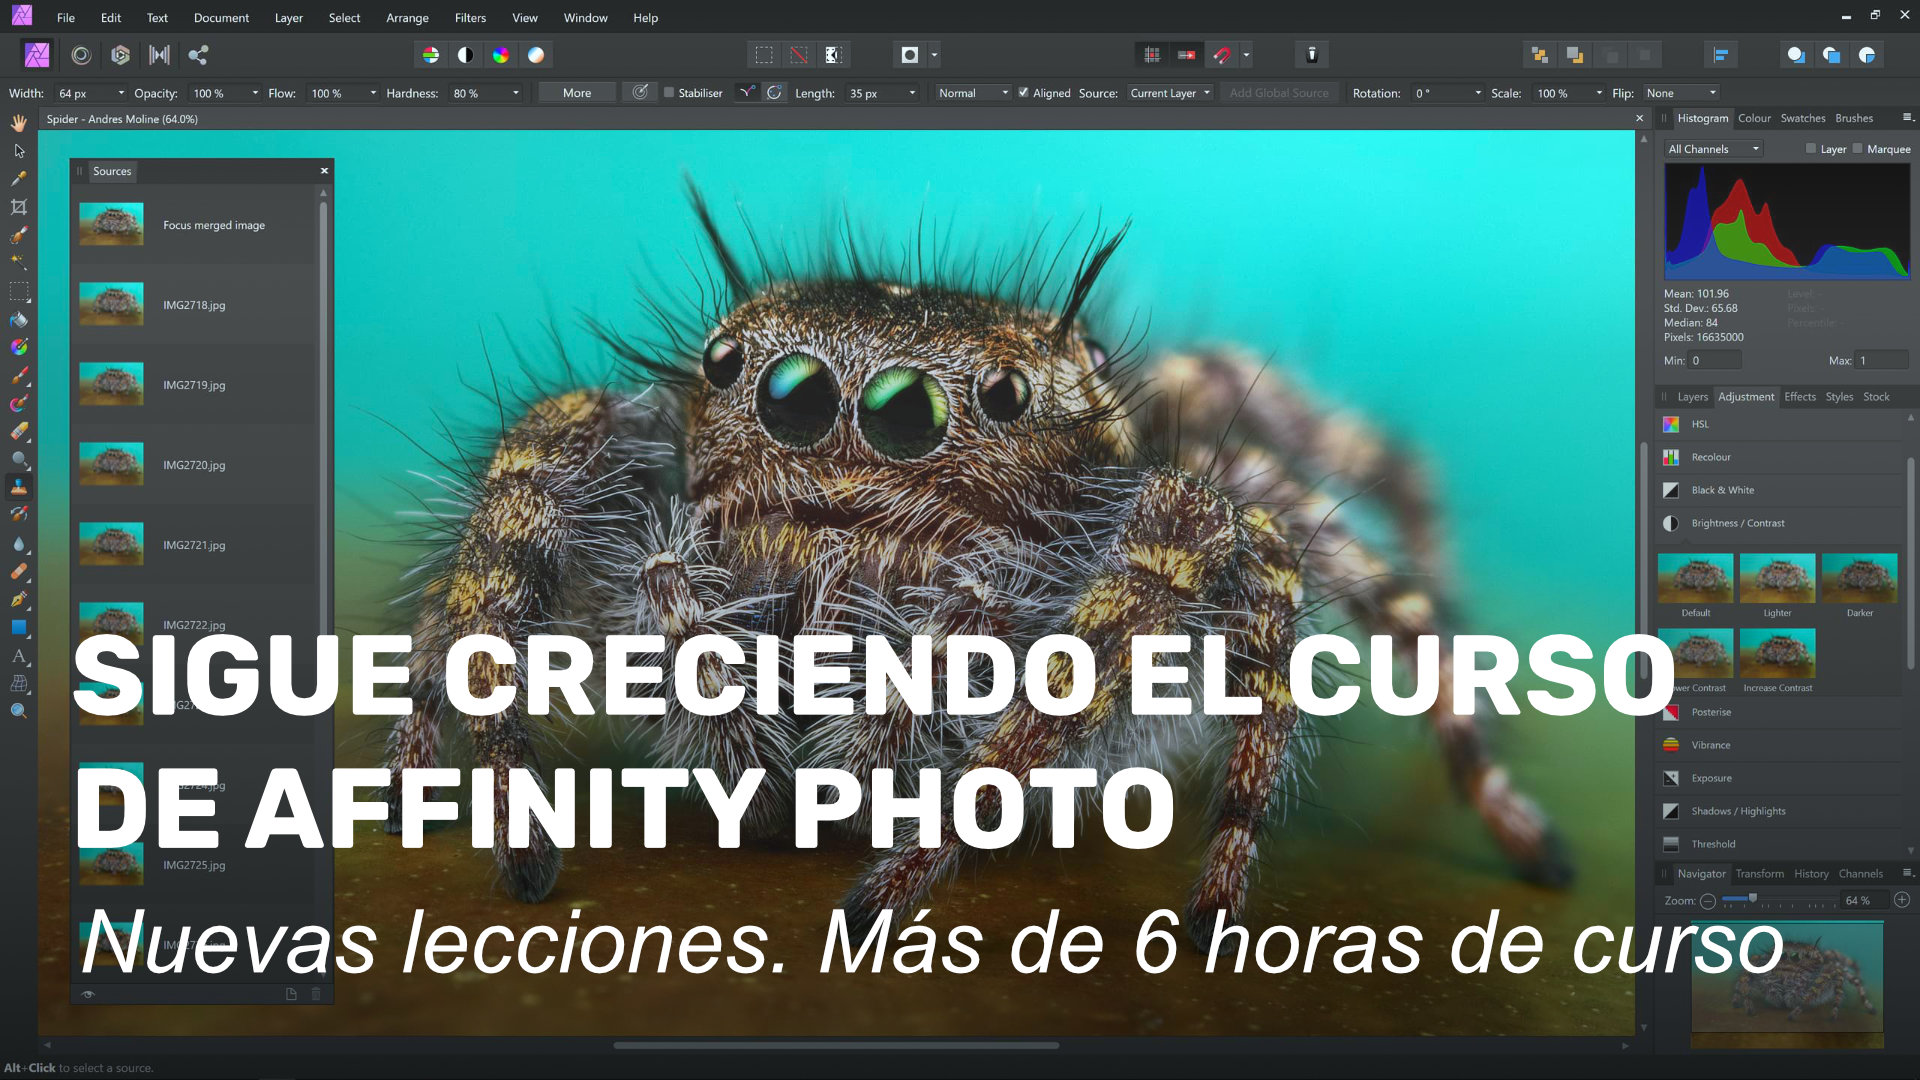Select the Zoom tool in the left toolbar
1920x1080 pixels.
19,711
